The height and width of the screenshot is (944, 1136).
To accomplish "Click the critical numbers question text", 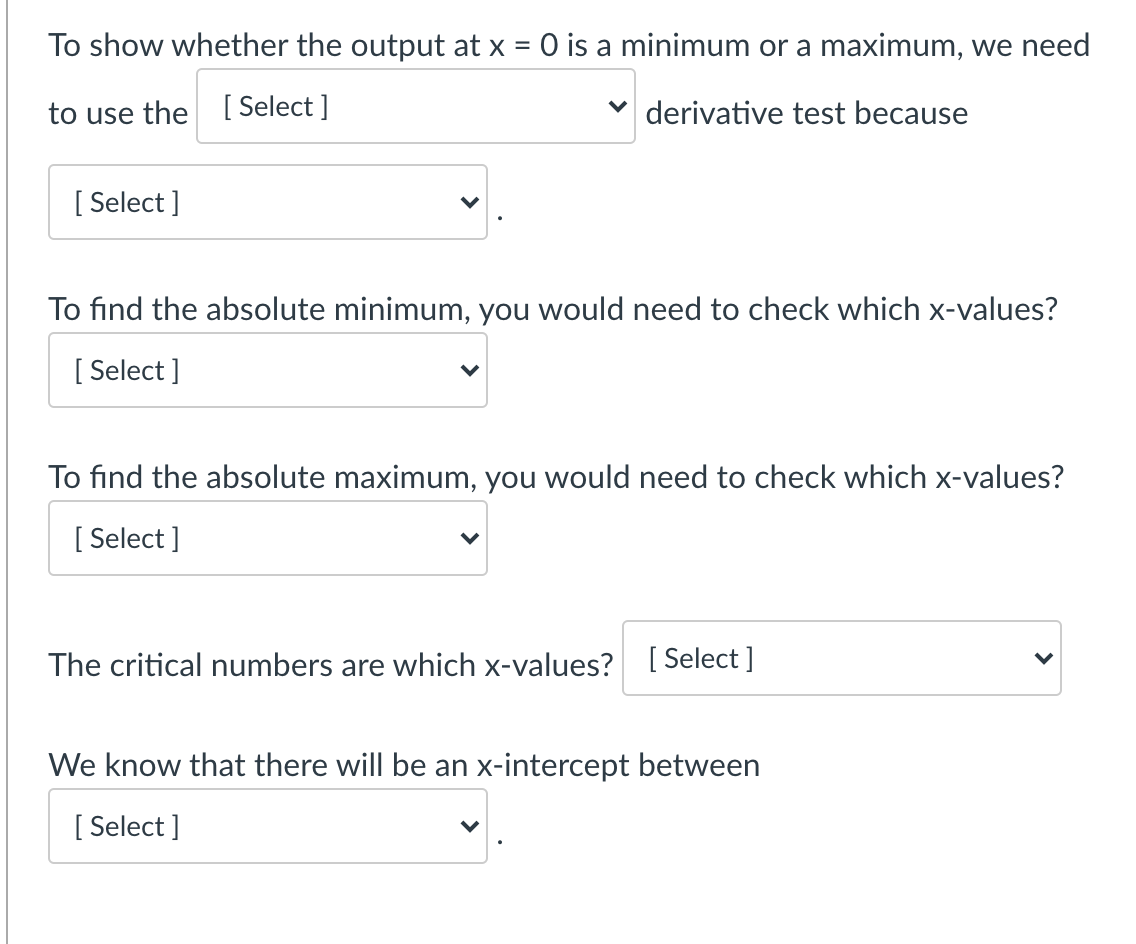I will click(332, 664).
